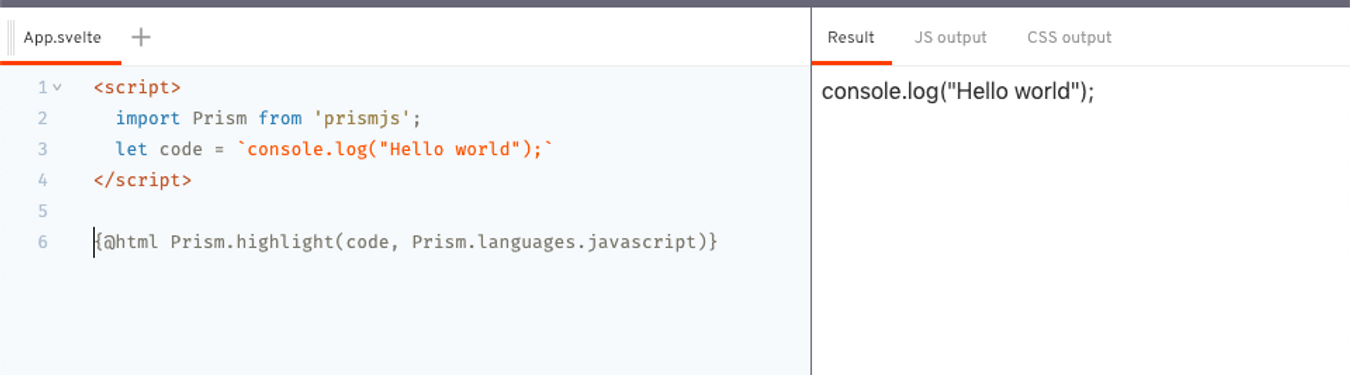The width and height of the screenshot is (1350, 375).
Task: Select the App.svelte file tab
Action: 62,38
